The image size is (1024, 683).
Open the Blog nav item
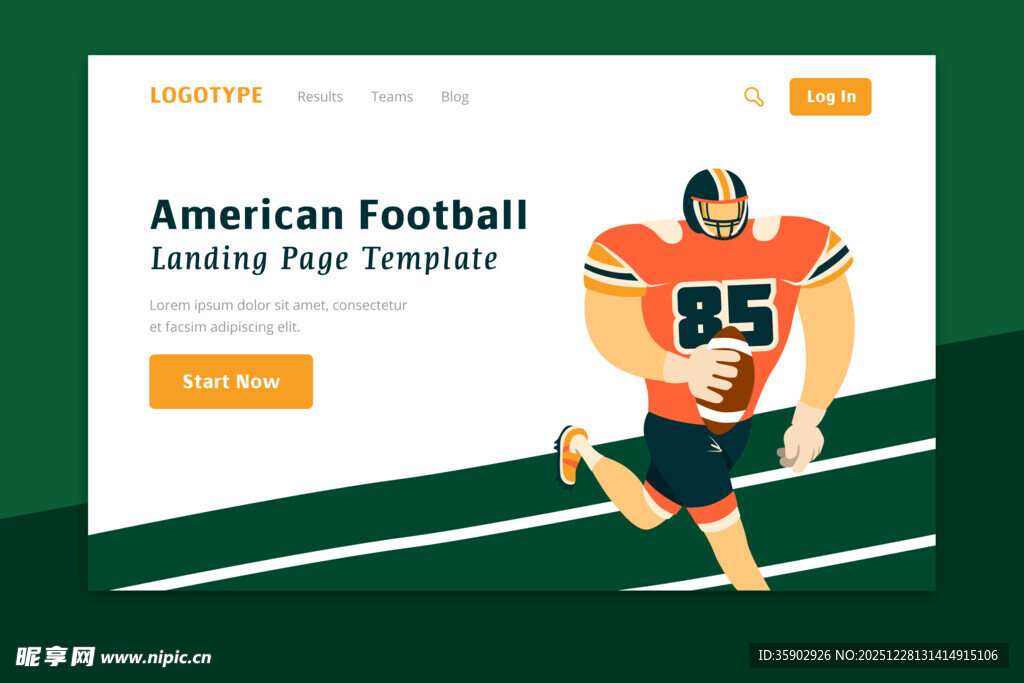tap(455, 97)
